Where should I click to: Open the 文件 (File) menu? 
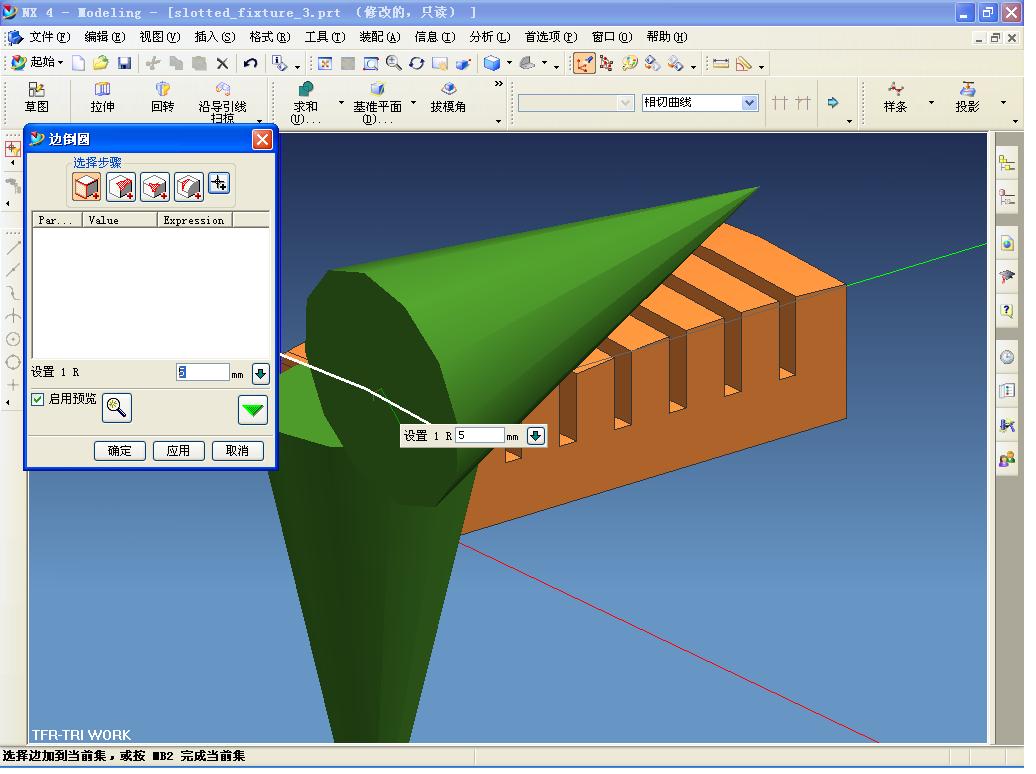point(50,37)
